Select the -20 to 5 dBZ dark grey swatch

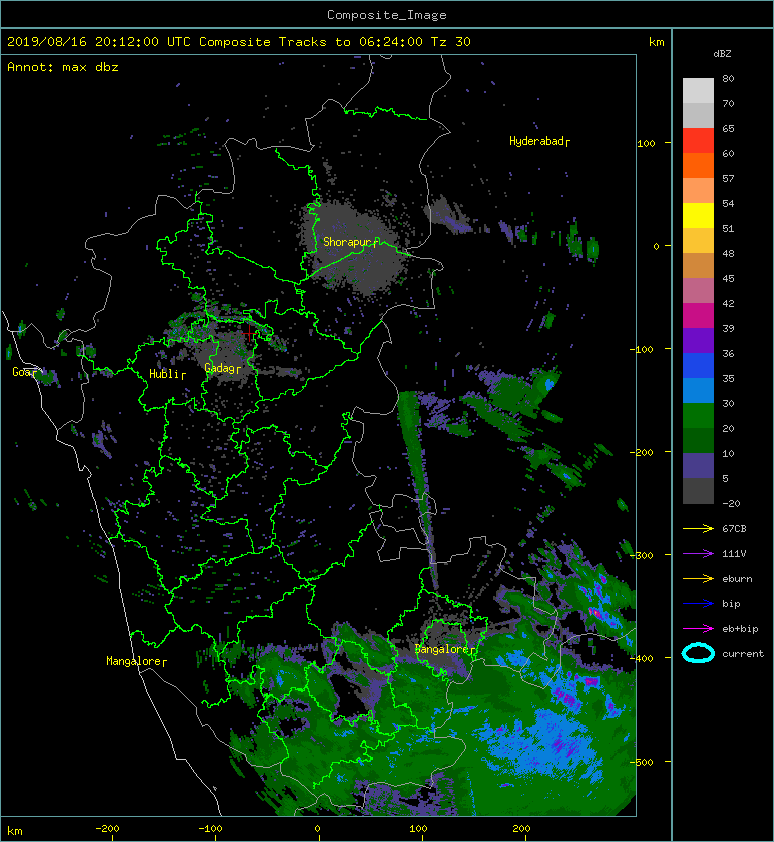pyautogui.click(x=698, y=490)
